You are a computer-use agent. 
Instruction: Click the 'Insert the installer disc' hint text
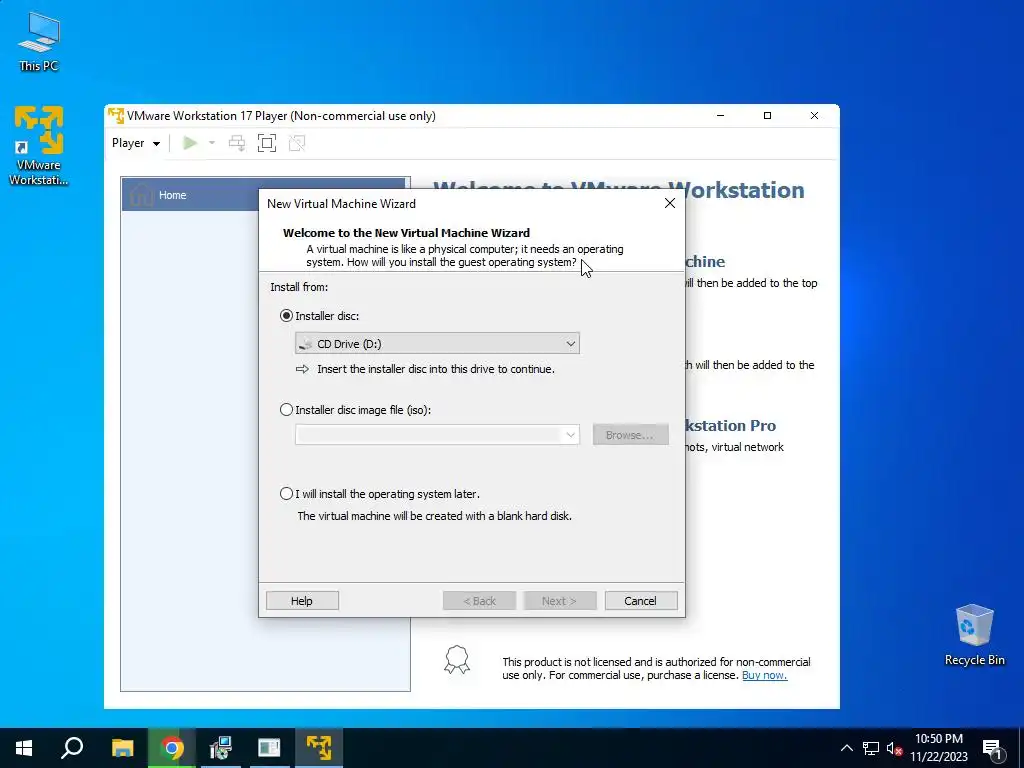point(436,369)
